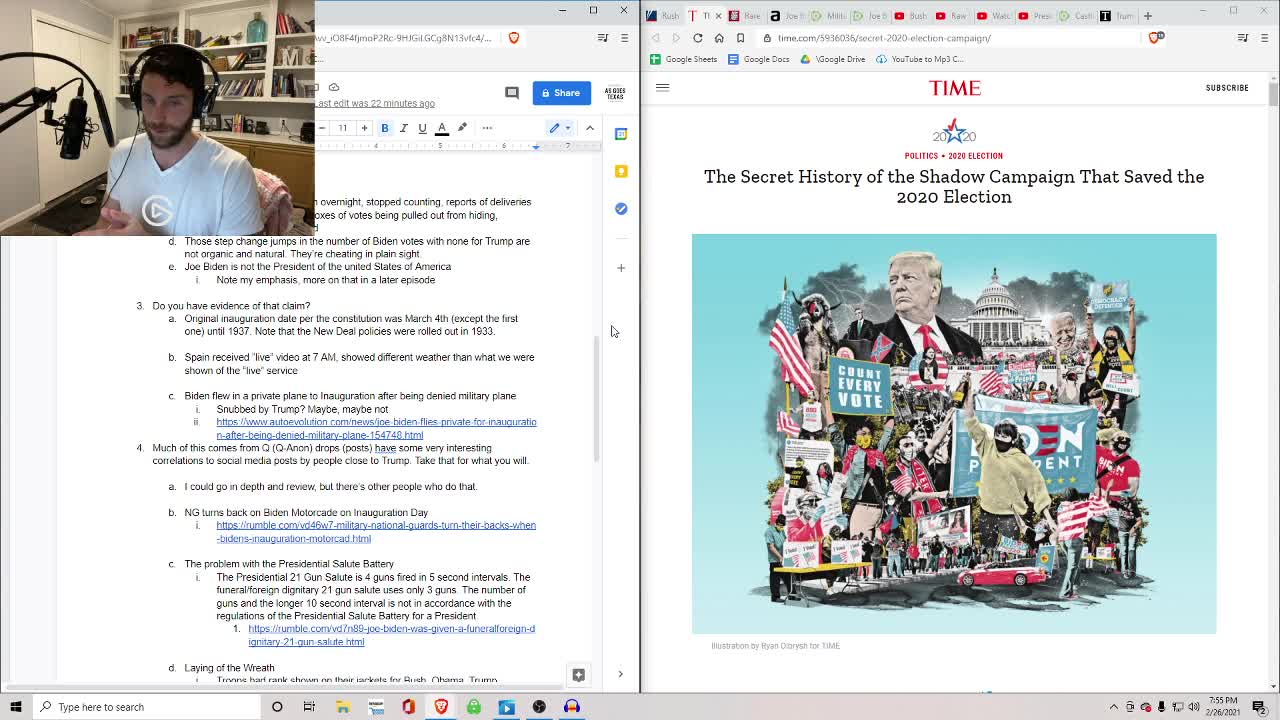Click the Docs document vertical scrollbar

point(598,400)
